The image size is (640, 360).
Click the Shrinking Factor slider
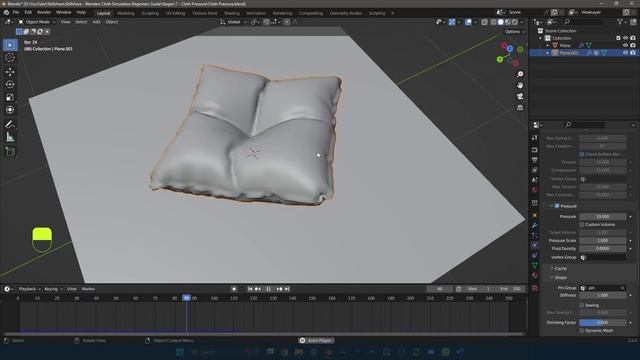click(x=602, y=322)
